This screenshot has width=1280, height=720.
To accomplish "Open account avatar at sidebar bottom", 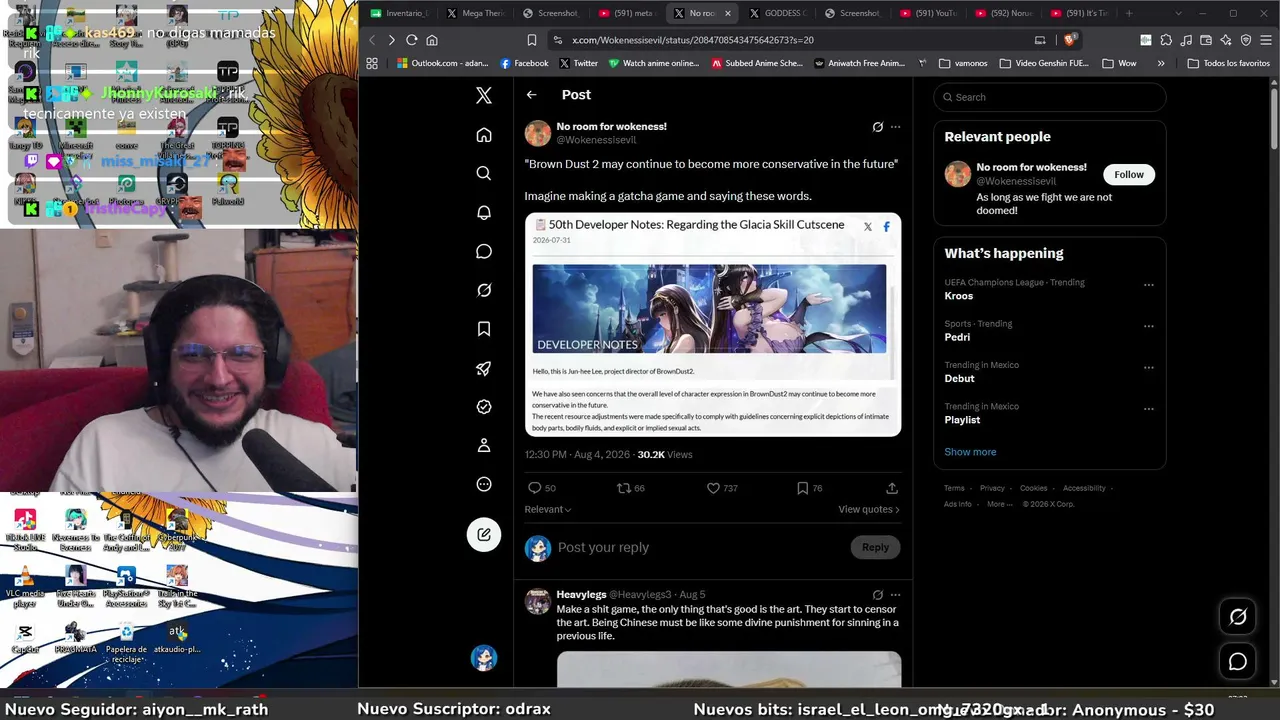I will coord(484,657).
